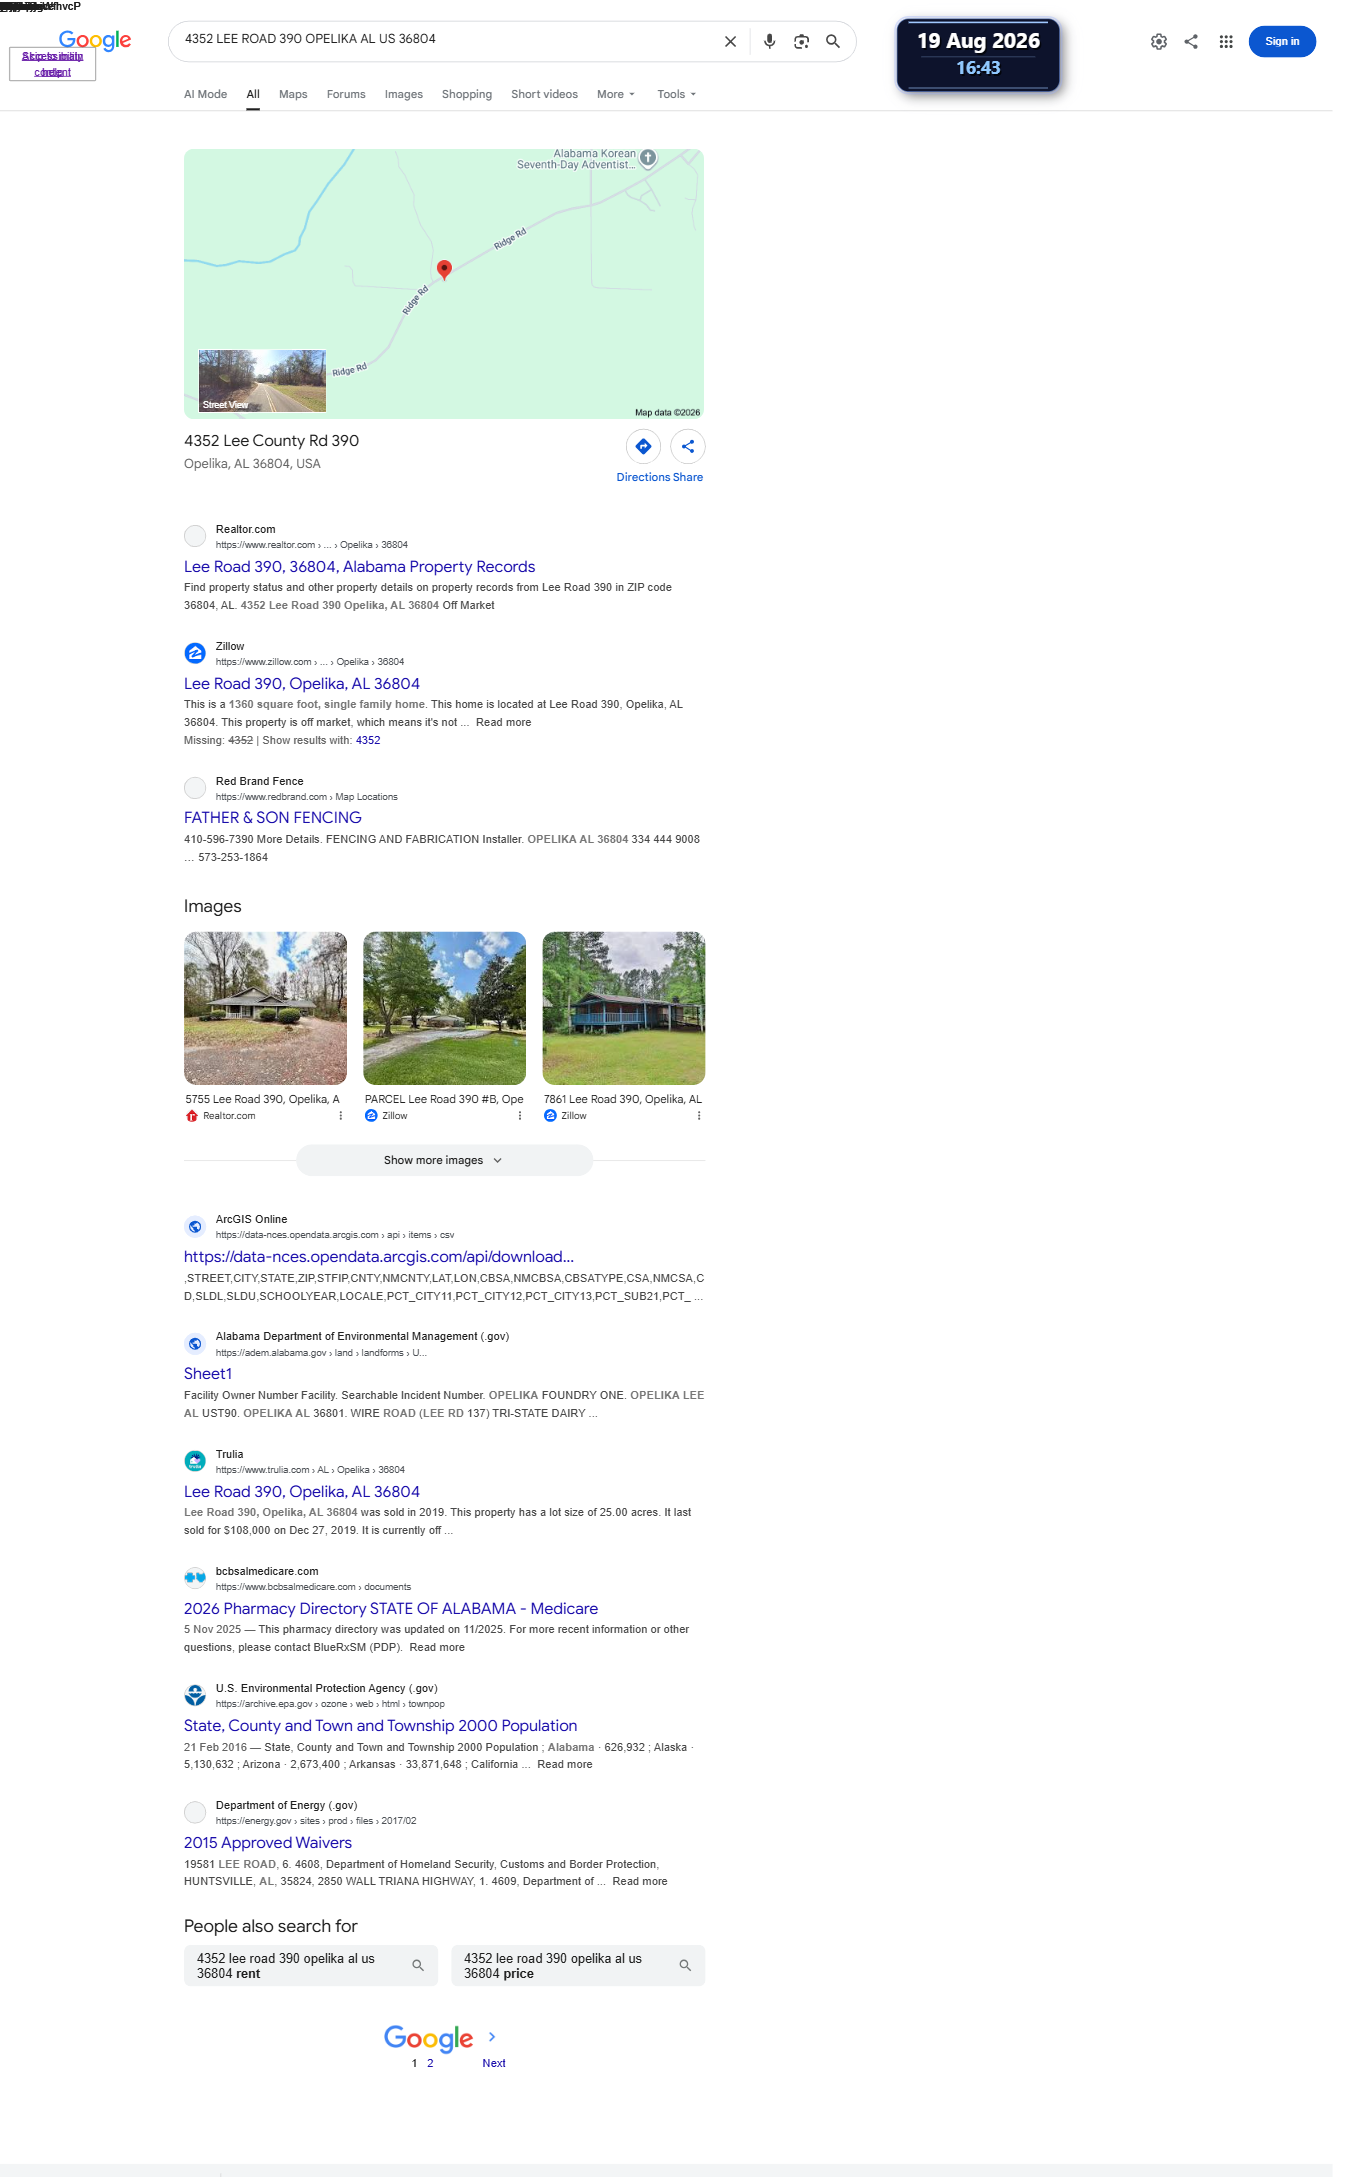Go to results page 2
Viewport: 1348px width, 2177px height.
pyautogui.click(x=430, y=2063)
